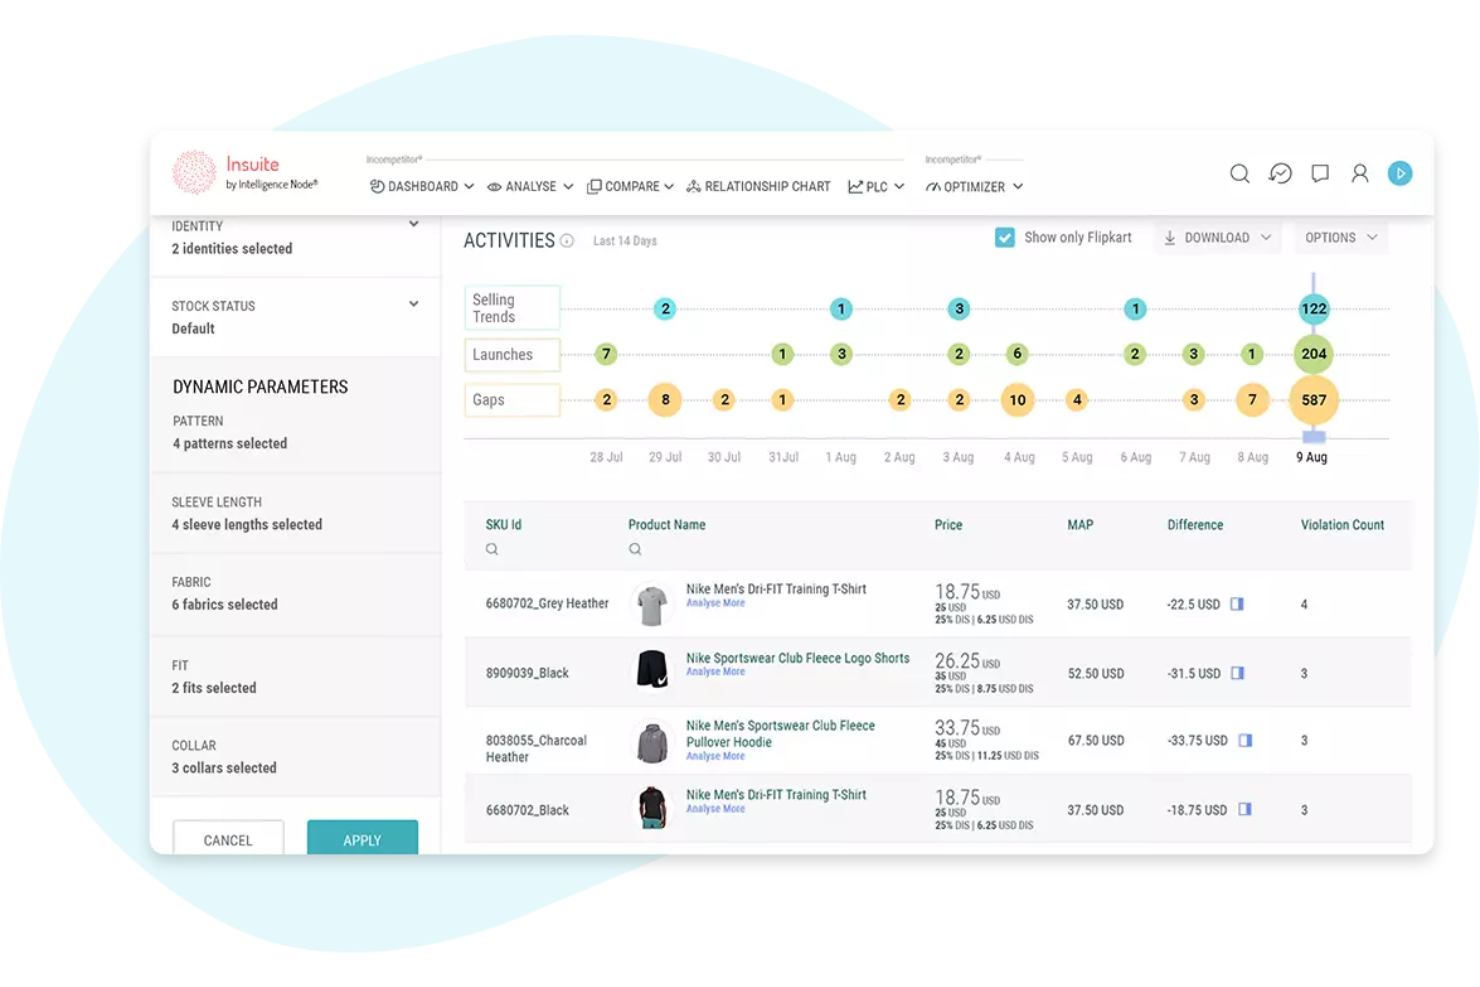The height and width of the screenshot is (987, 1480).
Task: Click the SKU Id search icon
Action: 492,549
